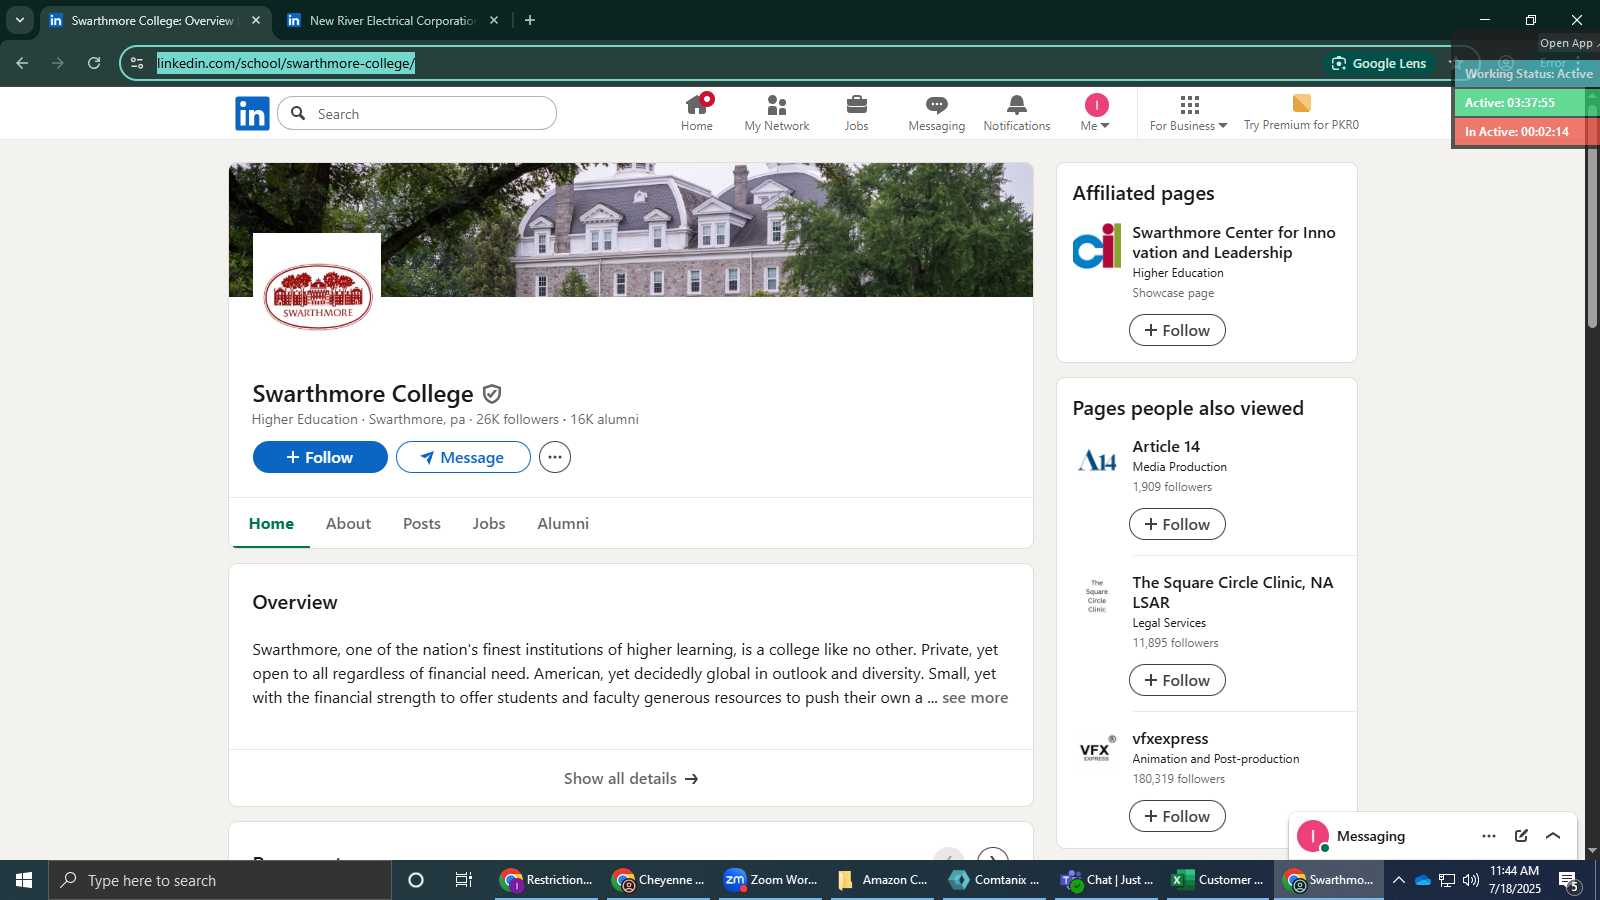Compose new message icon in Messaging bar

[x=1521, y=836]
